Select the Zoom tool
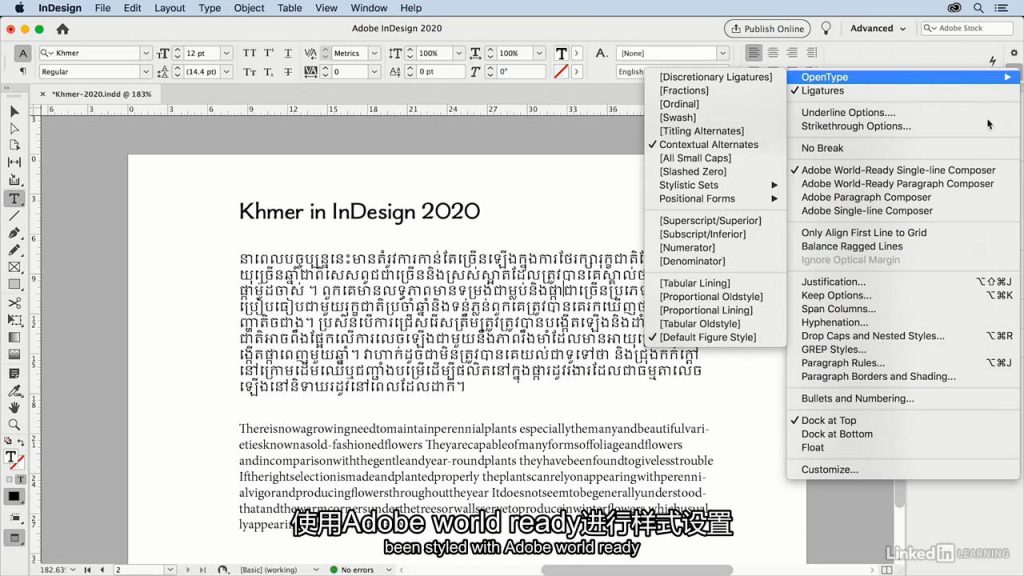The width and height of the screenshot is (1024, 576). [x=14, y=424]
